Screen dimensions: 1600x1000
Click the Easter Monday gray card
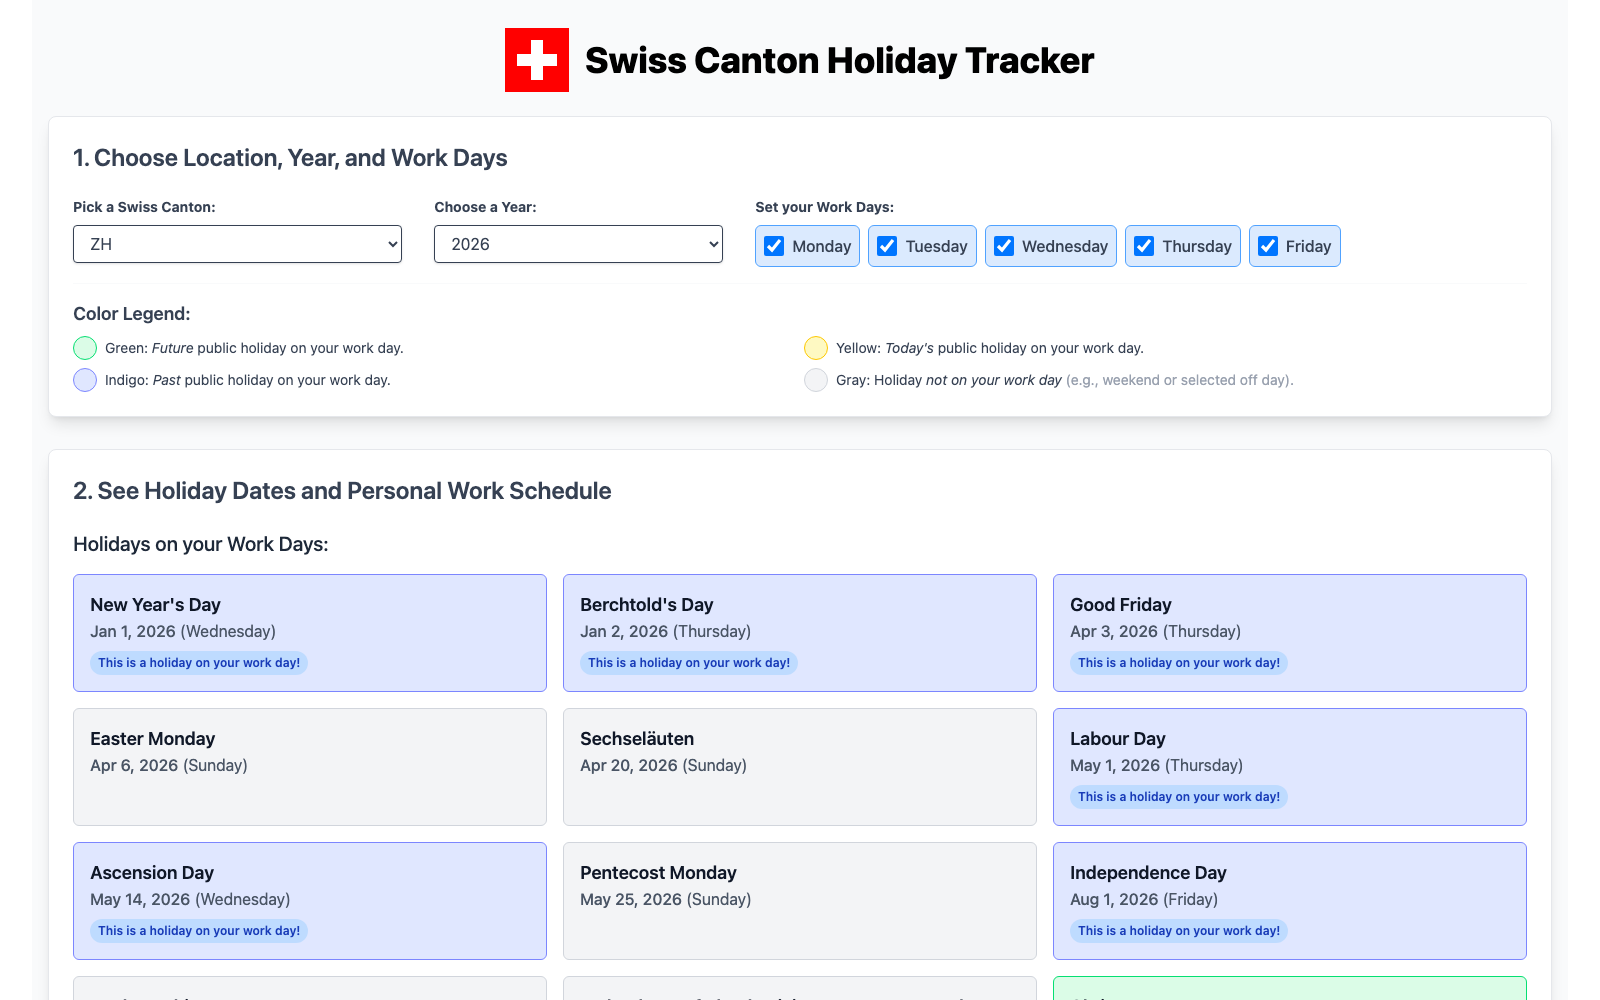point(310,767)
